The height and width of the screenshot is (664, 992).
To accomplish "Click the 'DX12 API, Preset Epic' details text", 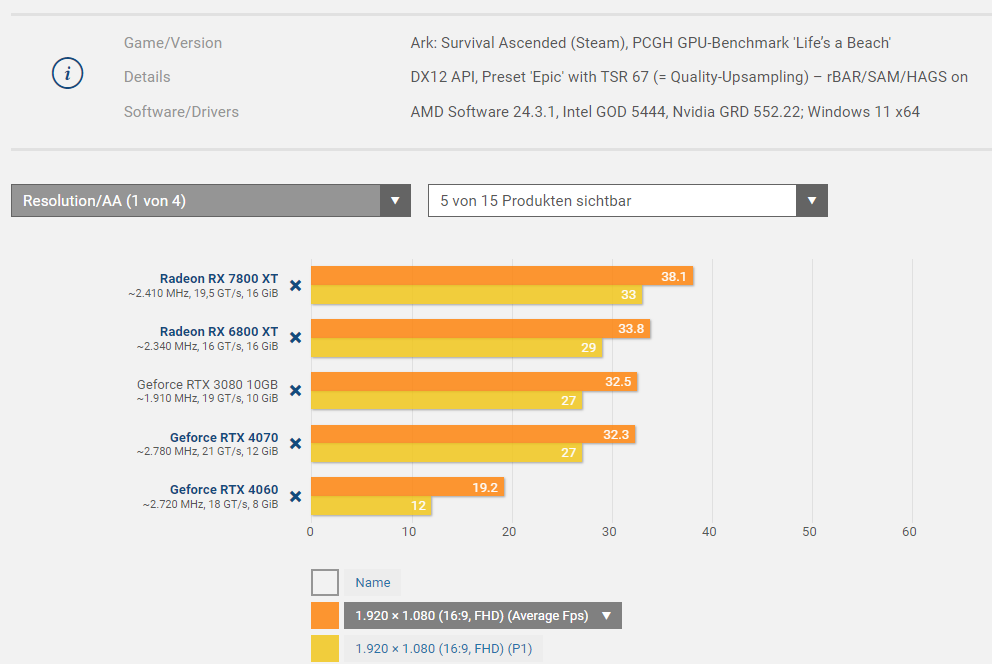I will point(689,77).
